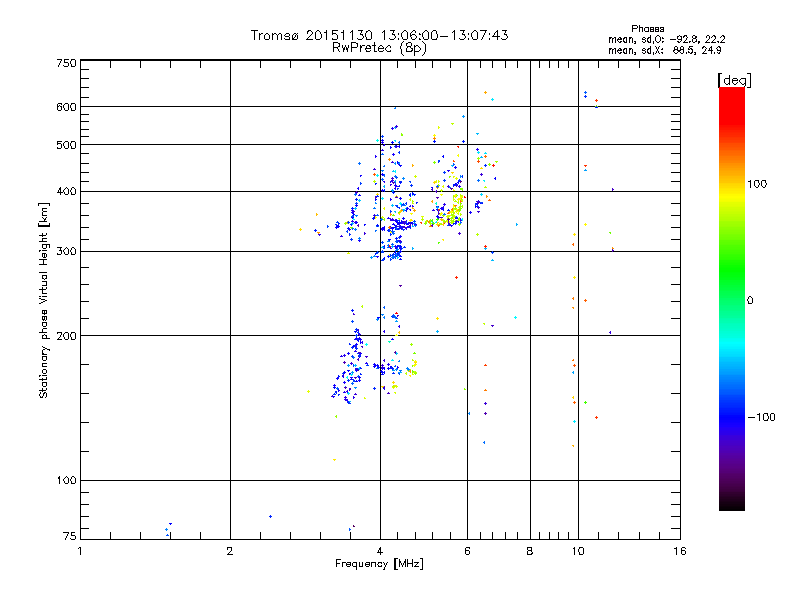The width and height of the screenshot is (800, 600).
Task: Click the x-axis tick label '4'
Action: coord(380,551)
